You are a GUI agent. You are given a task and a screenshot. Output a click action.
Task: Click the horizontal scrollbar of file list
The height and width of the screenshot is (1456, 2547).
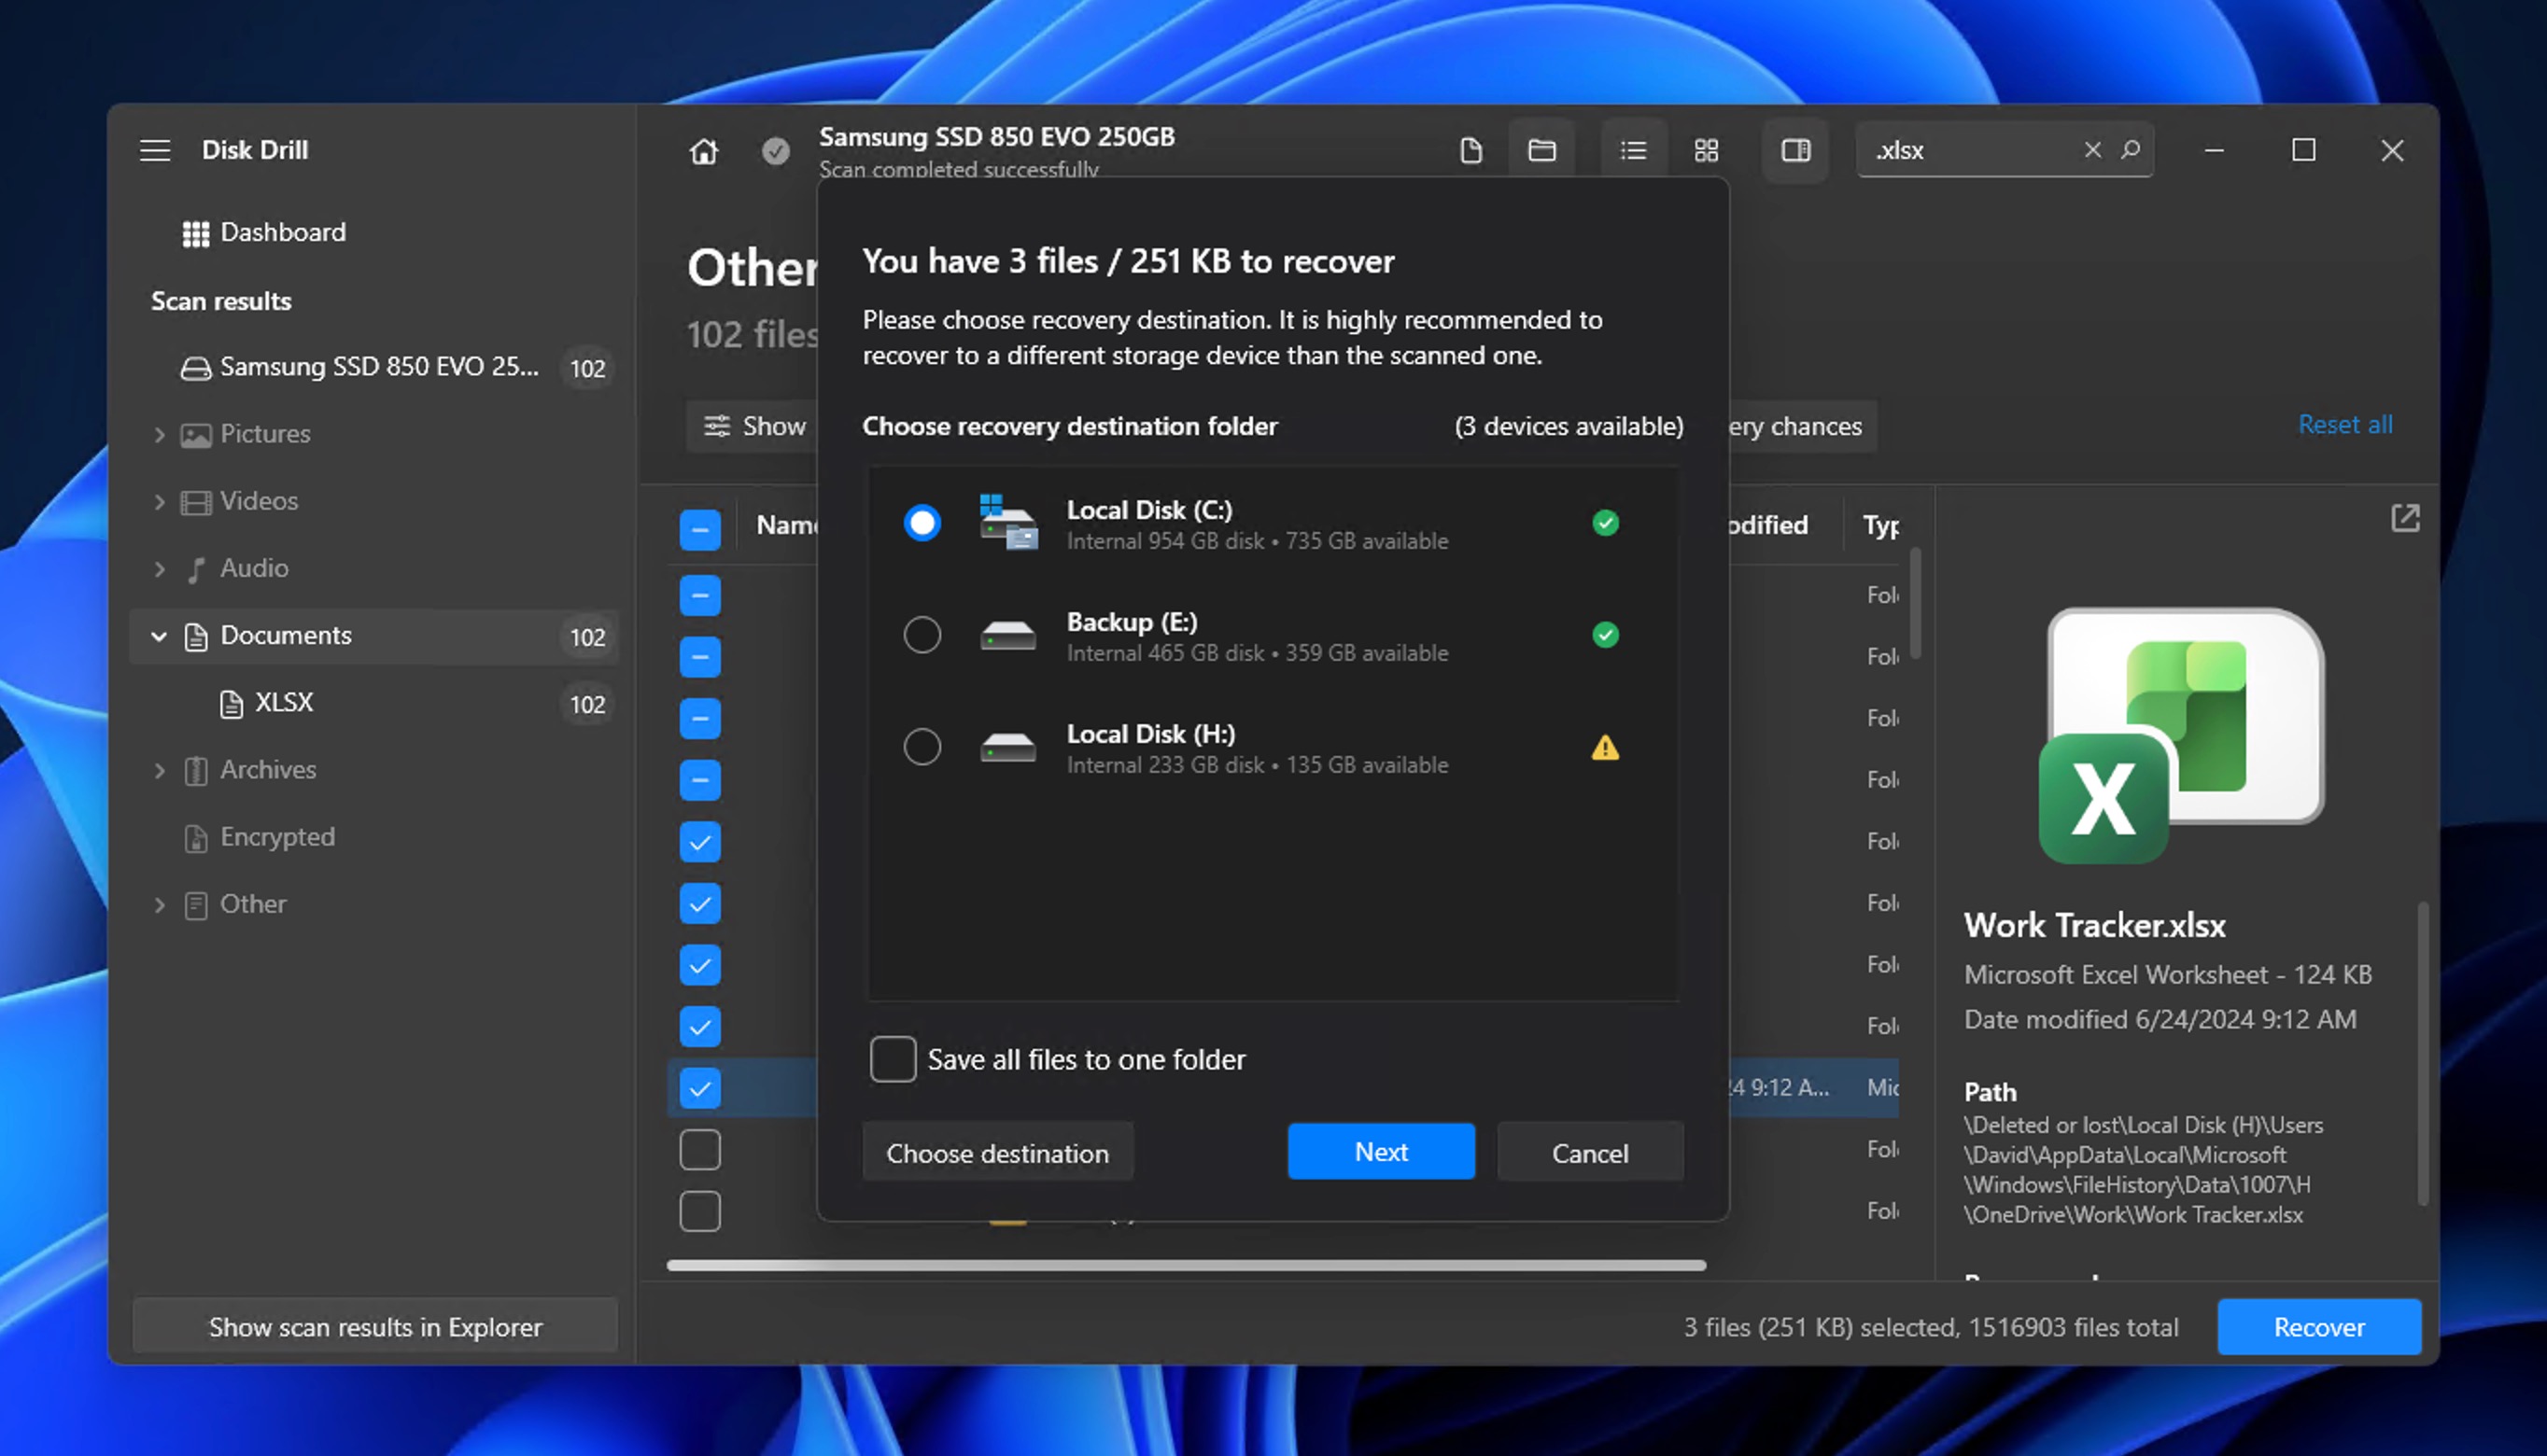[1186, 1266]
